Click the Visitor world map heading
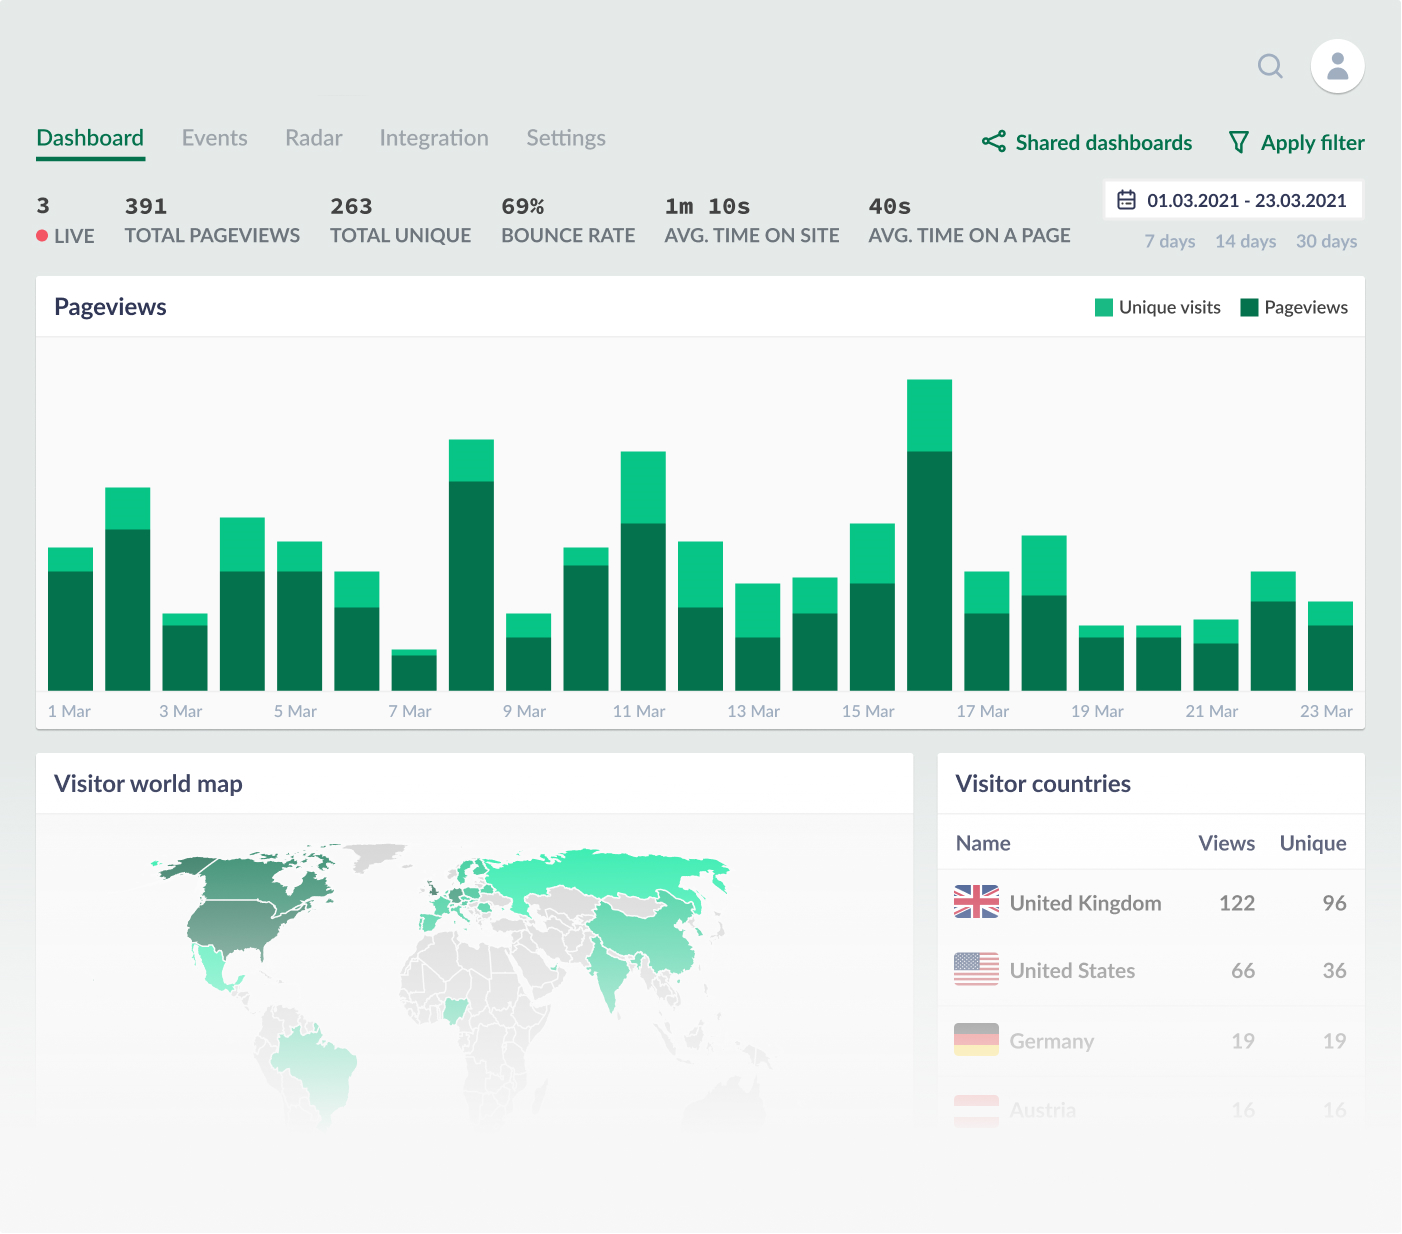The width and height of the screenshot is (1402, 1234). pos(148,784)
